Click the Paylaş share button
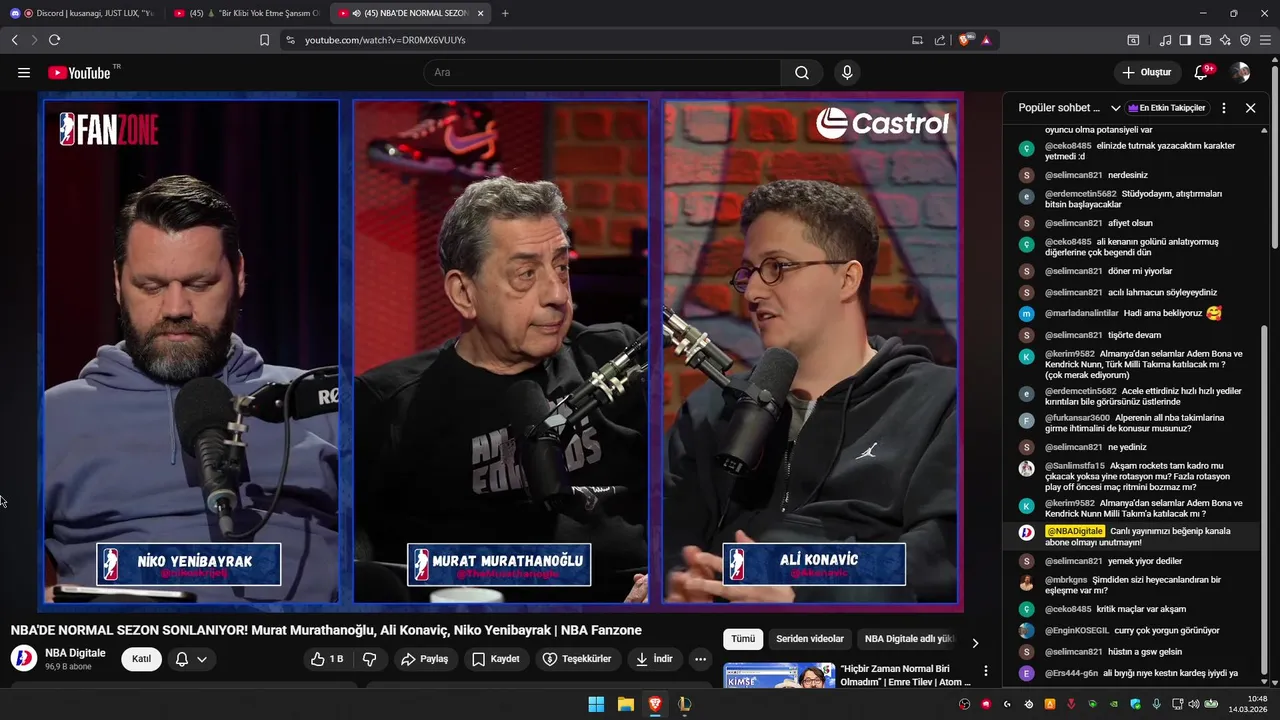The width and height of the screenshot is (1280, 720). click(x=425, y=659)
